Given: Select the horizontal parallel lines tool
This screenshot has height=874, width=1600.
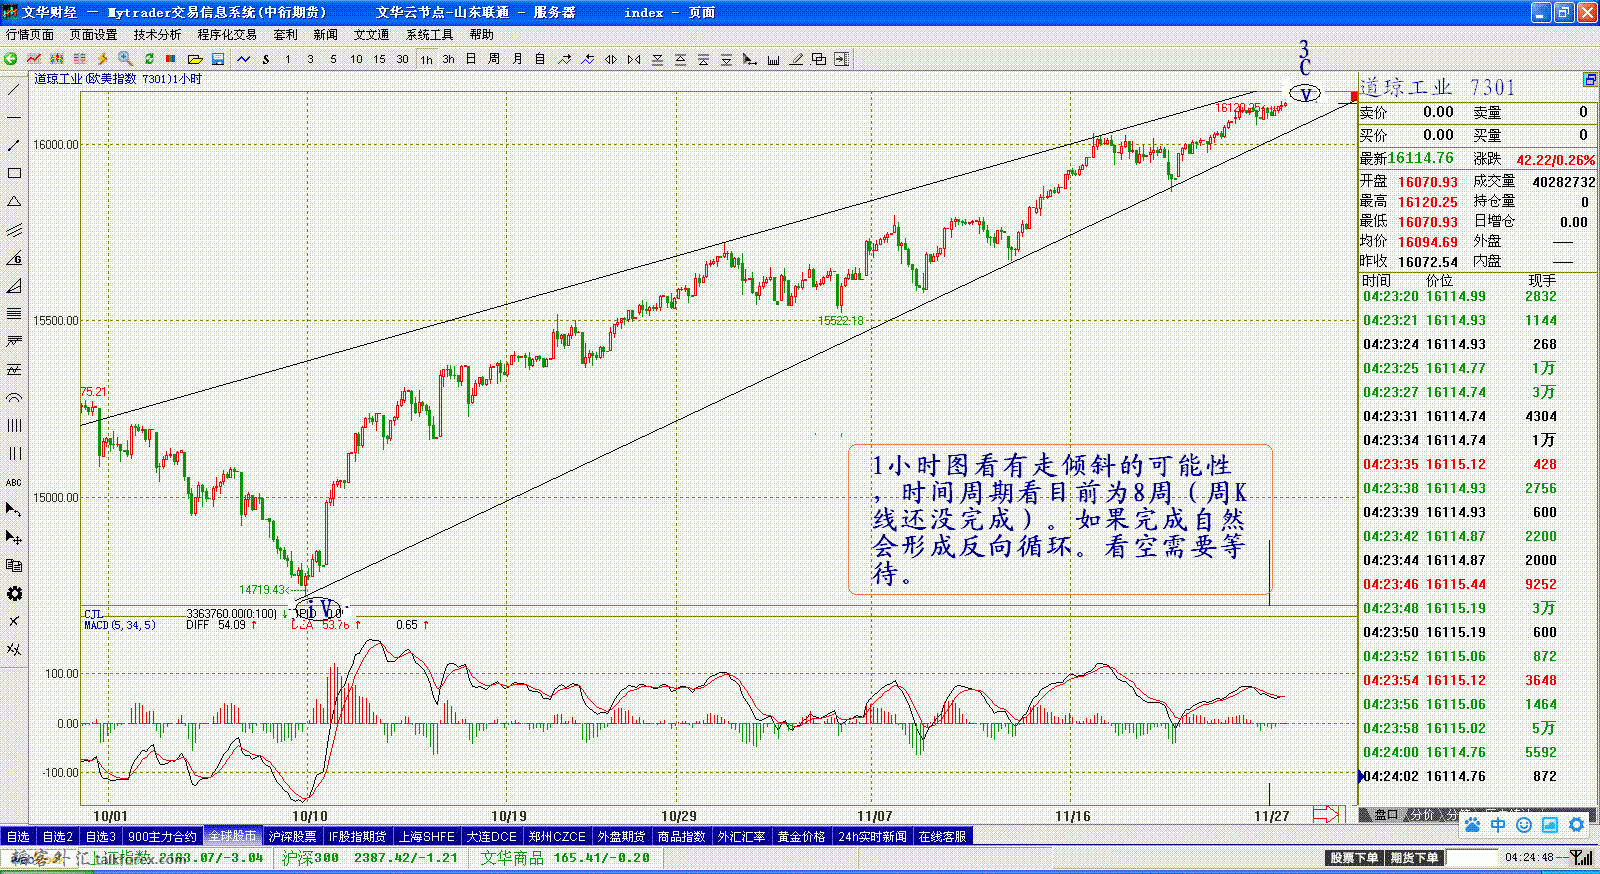Looking at the screenshot, I should [14, 314].
